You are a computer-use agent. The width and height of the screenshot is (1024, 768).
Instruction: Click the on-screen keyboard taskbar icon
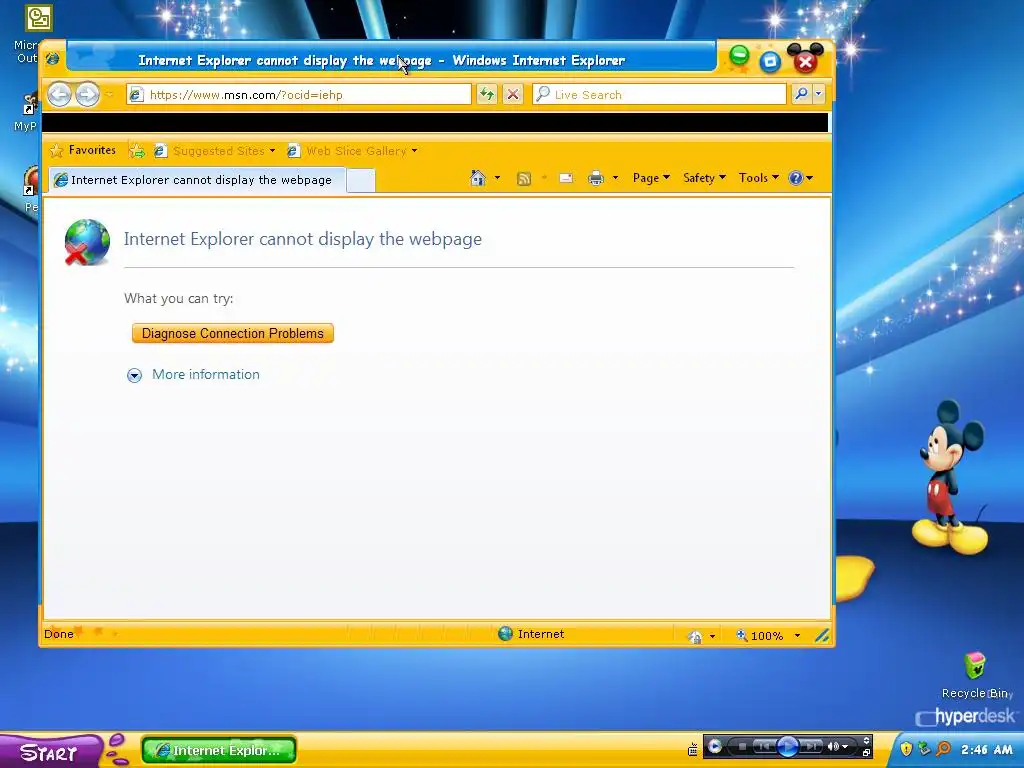693,750
